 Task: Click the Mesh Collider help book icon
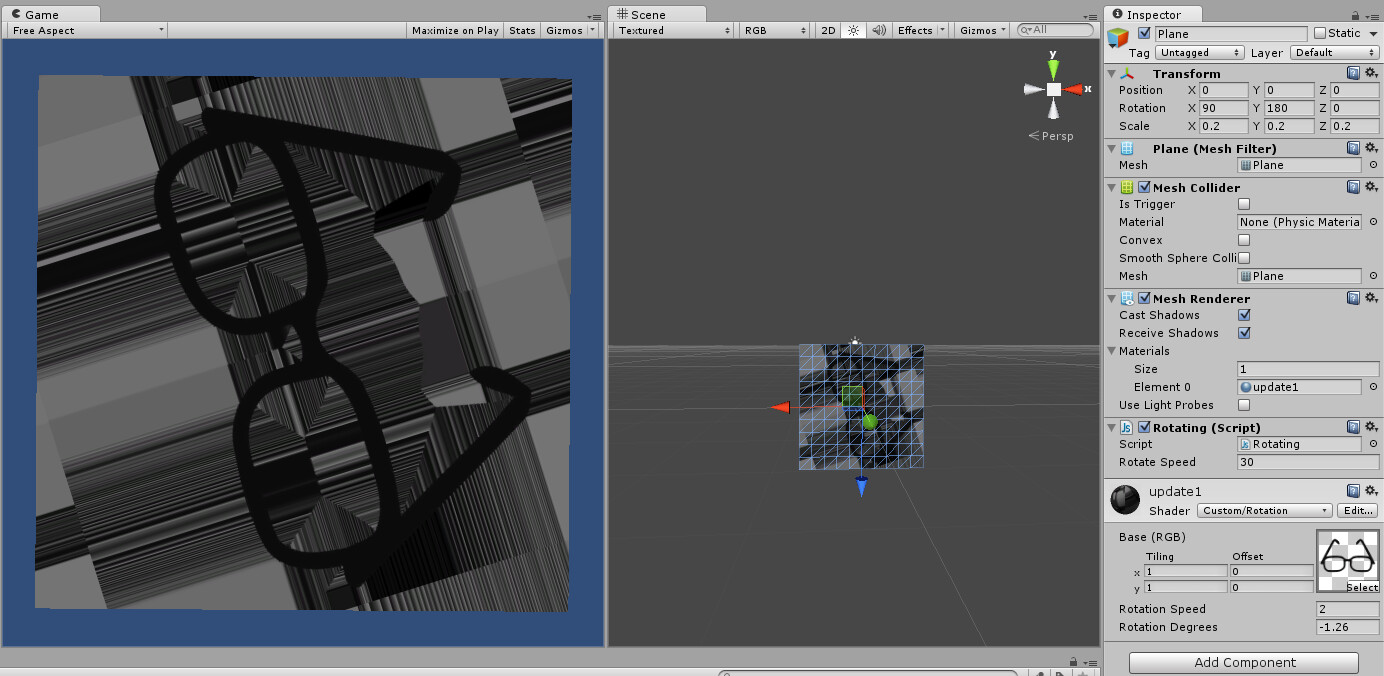coord(1352,187)
